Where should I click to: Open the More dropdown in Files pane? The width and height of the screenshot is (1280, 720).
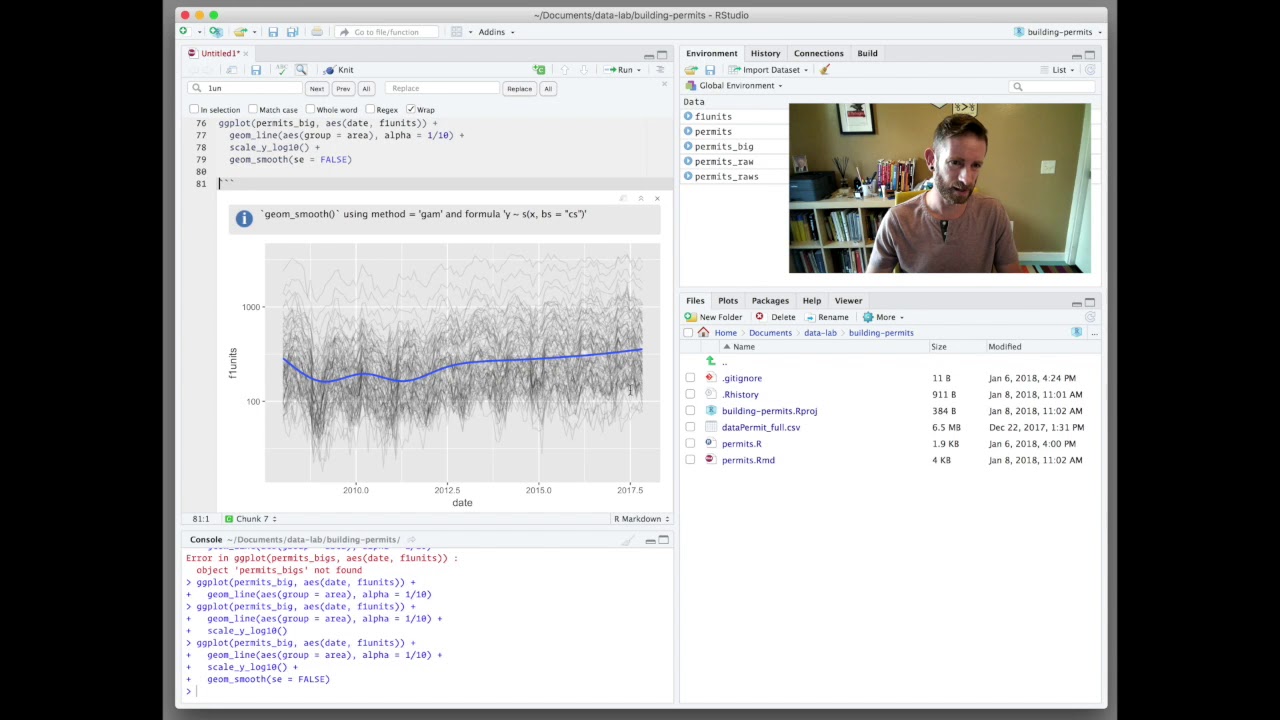click(883, 317)
